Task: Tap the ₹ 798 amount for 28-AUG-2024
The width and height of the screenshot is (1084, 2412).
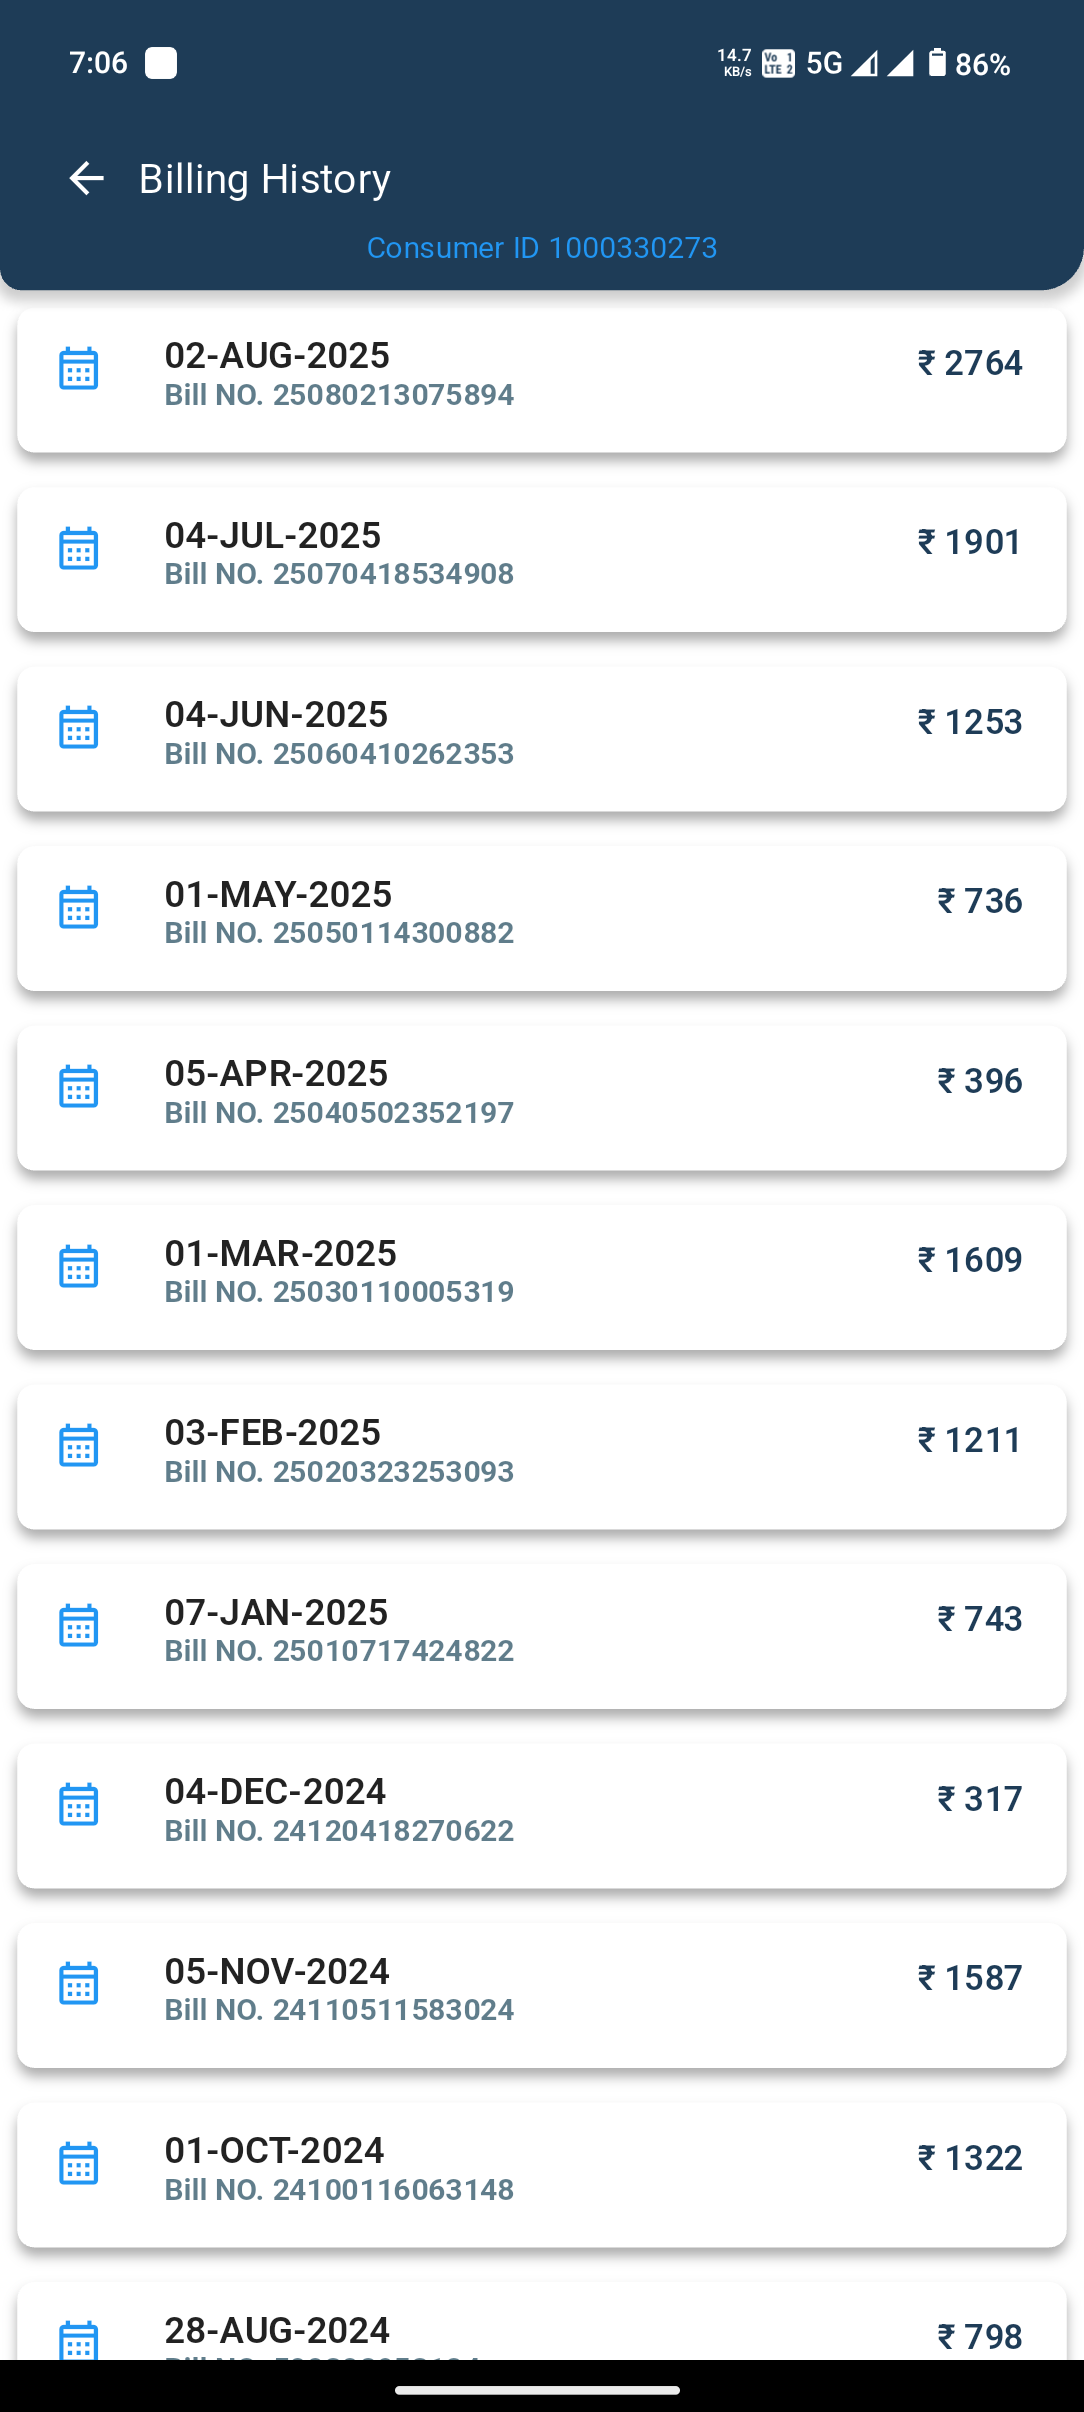Action: [x=979, y=2337]
